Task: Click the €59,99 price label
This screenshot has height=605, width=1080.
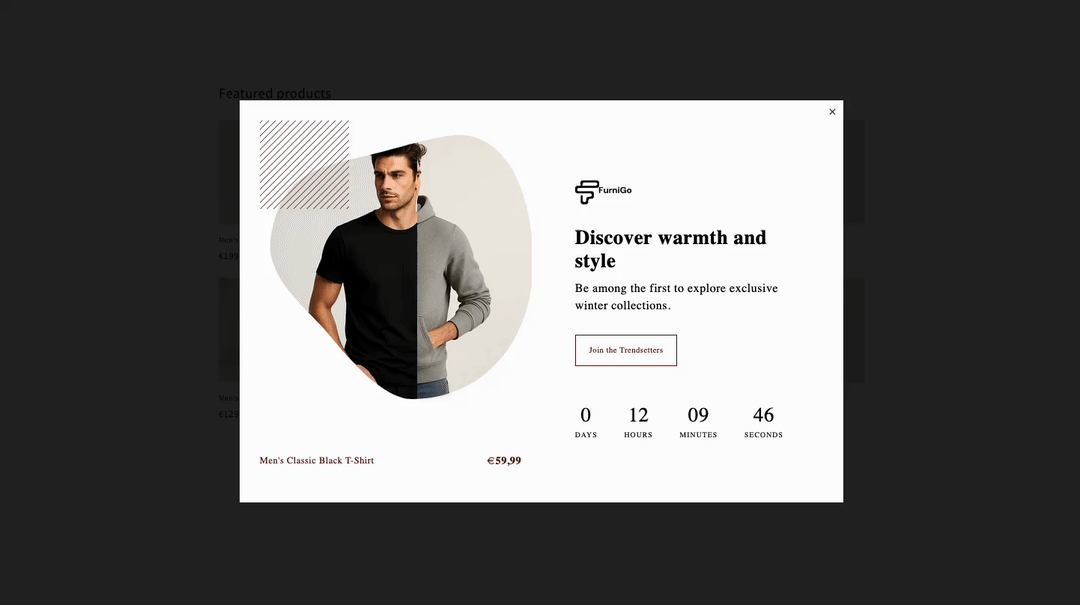Action: (504, 460)
